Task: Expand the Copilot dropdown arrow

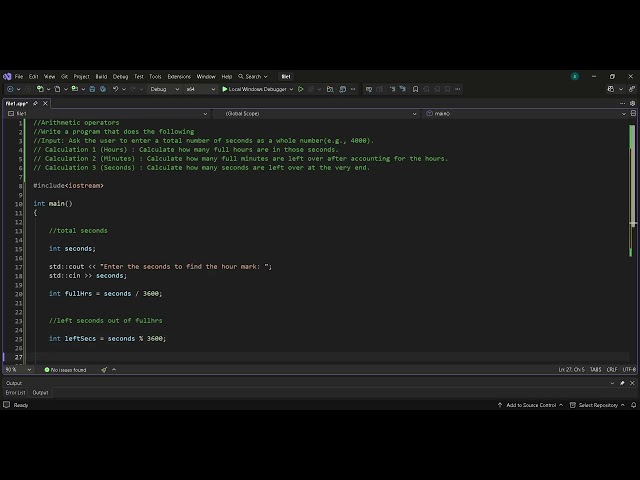Action: 621,89
